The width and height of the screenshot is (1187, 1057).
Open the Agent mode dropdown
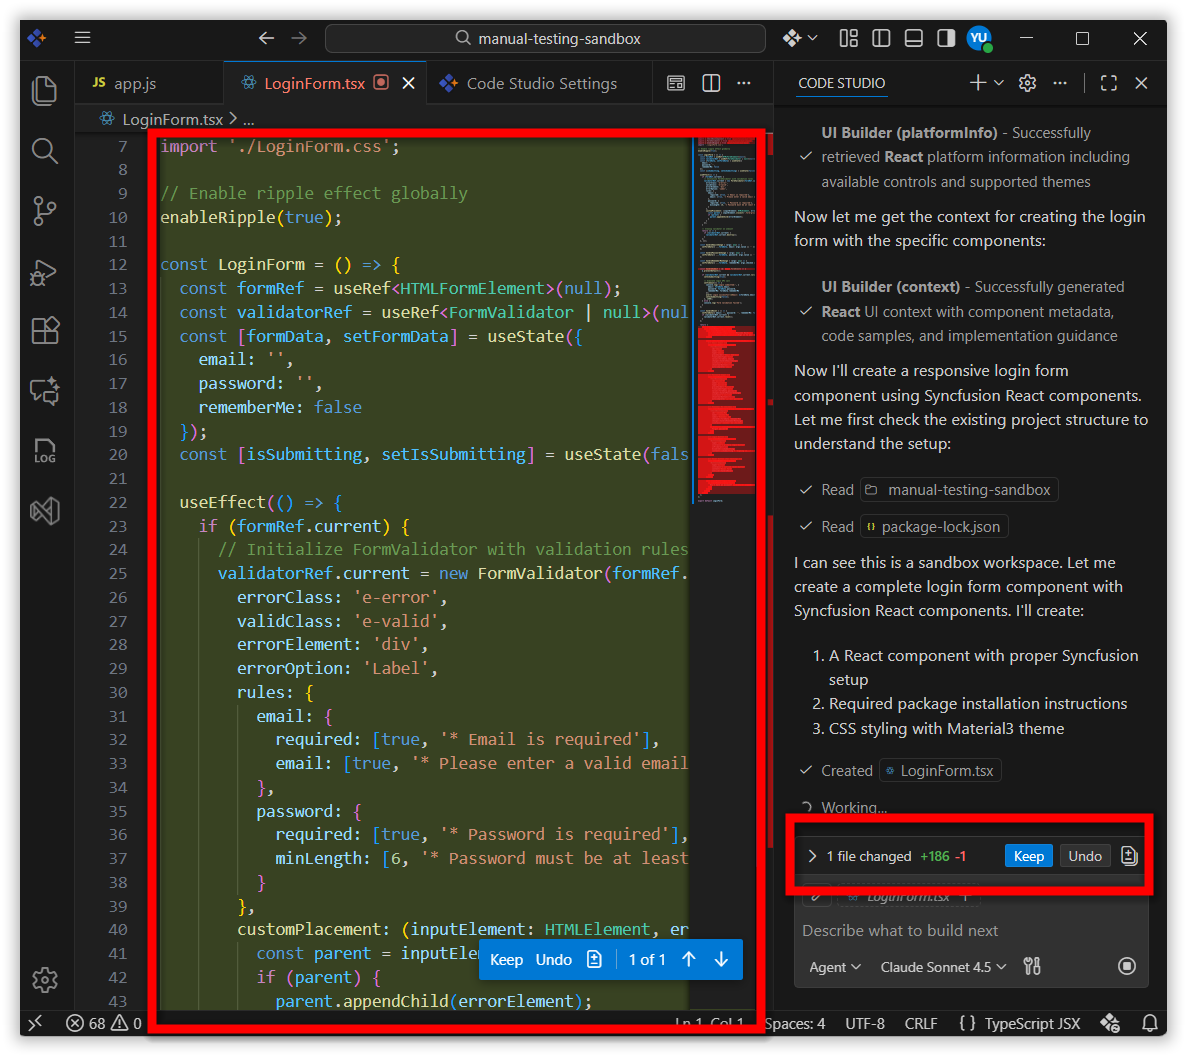[x=834, y=967]
